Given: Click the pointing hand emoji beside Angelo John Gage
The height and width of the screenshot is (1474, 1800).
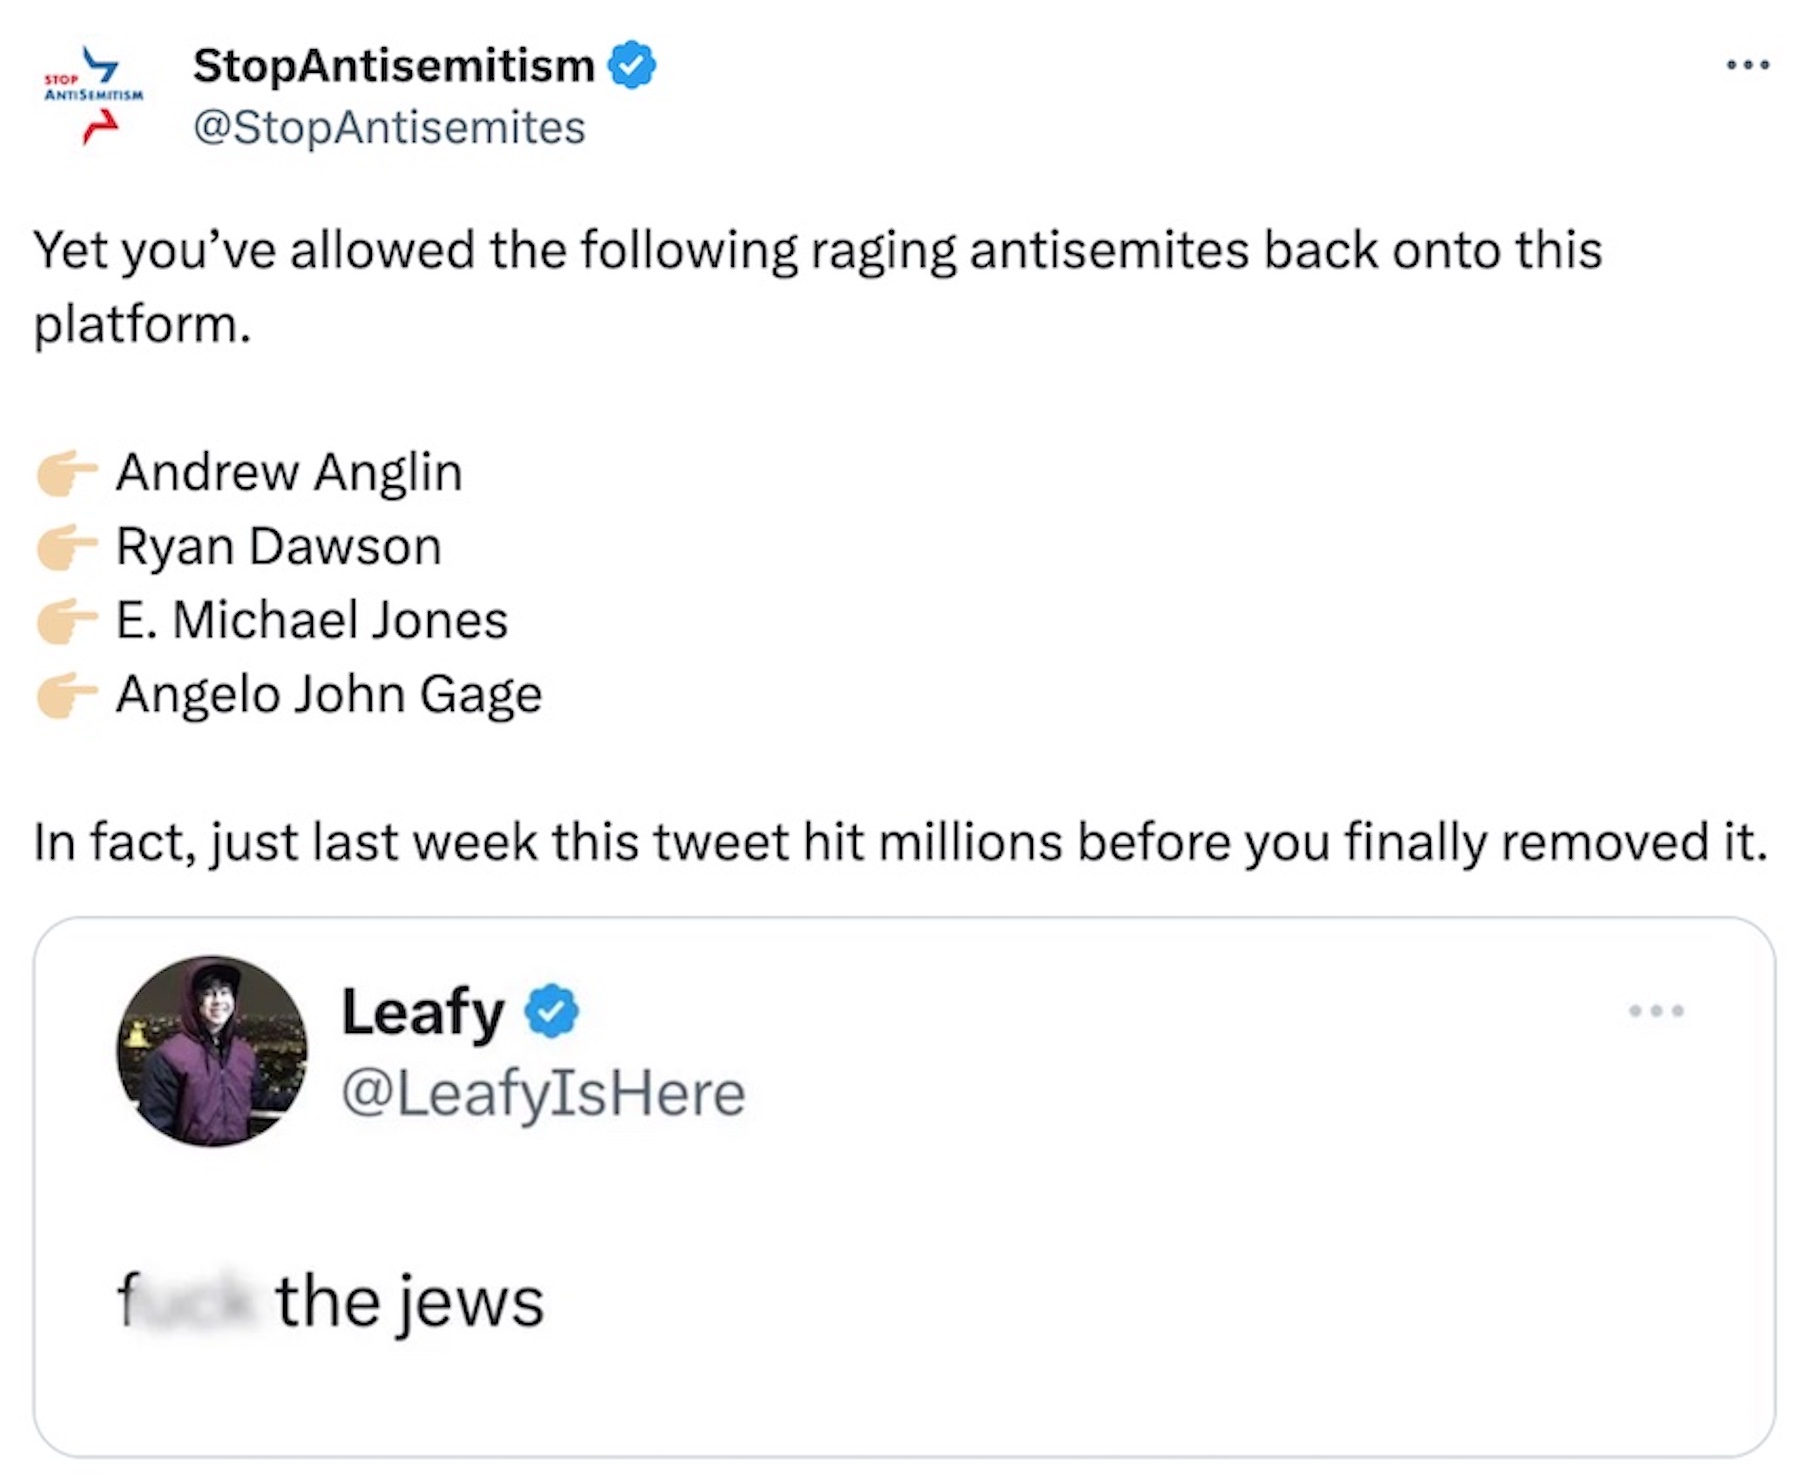Looking at the screenshot, I should 66,695.
